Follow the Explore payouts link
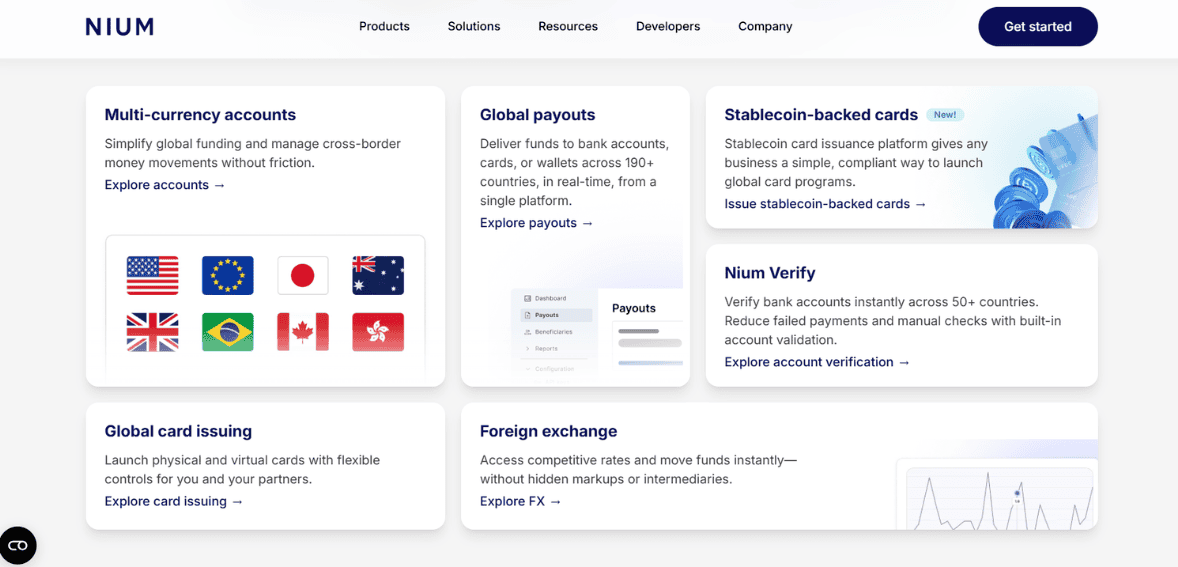Viewport: 1178px width, 567px height. point(536,223)
